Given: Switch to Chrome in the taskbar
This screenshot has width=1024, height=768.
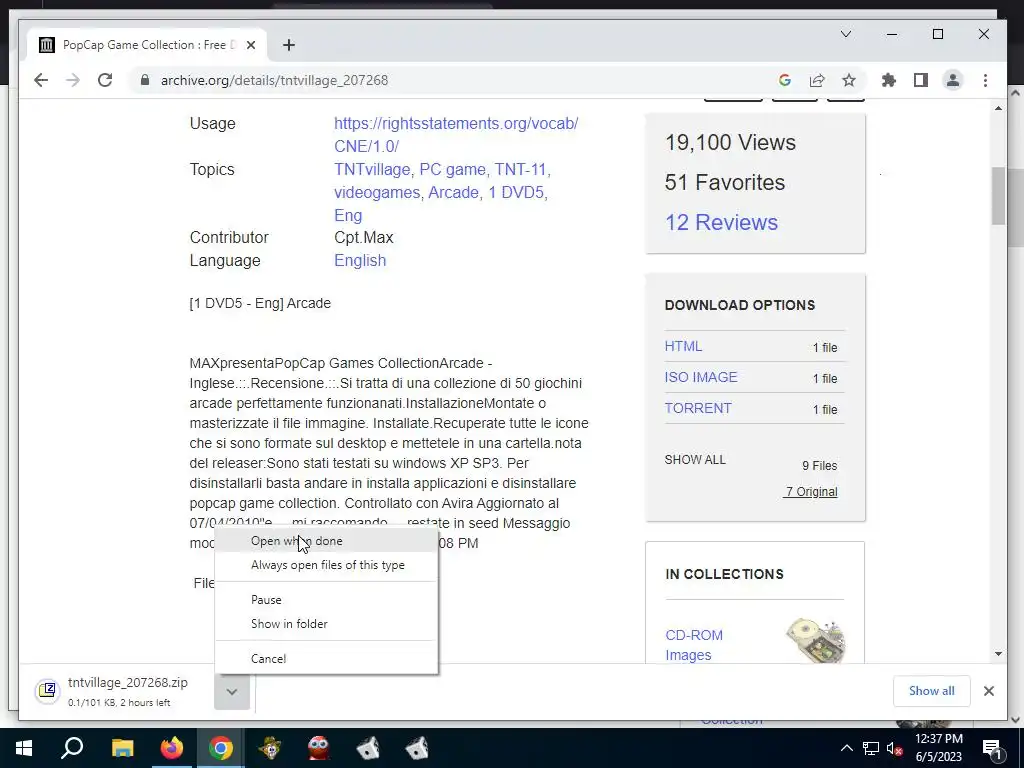Looking at the screenshot, I should pyautogui.click(x=221, y=748).
